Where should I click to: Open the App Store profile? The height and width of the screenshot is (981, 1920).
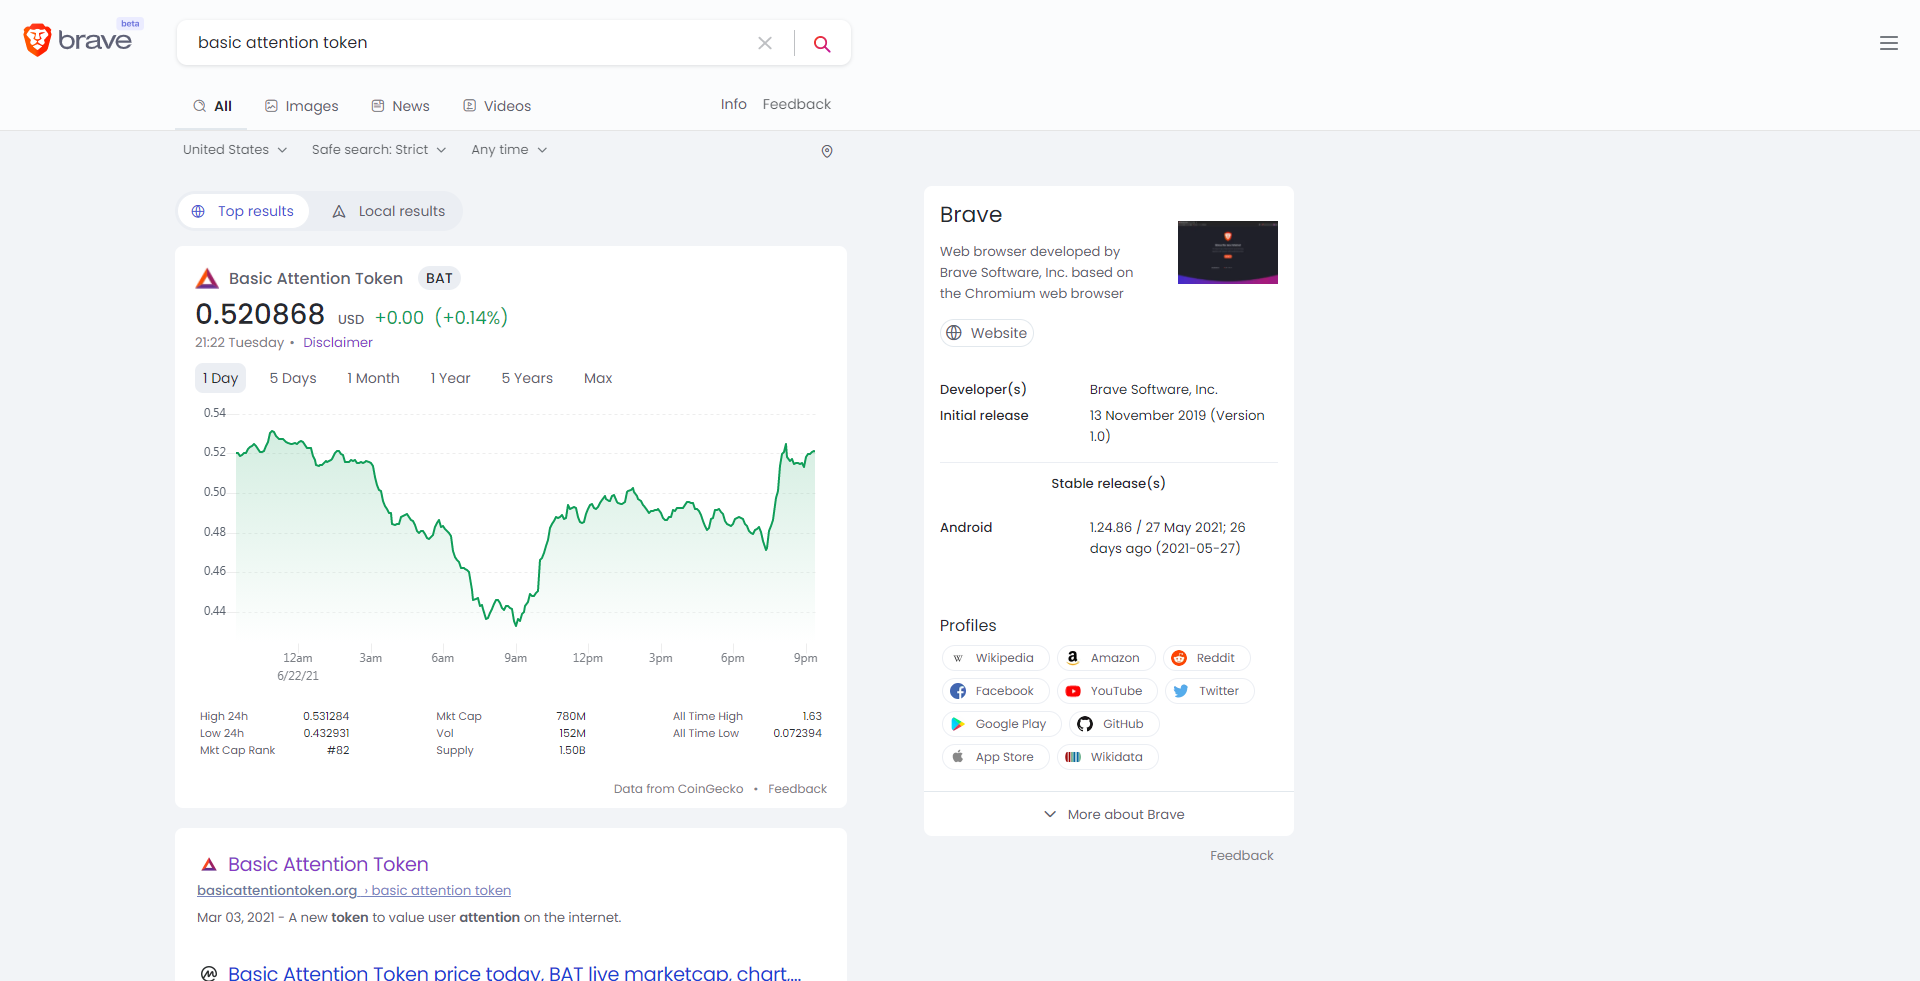pyautogui.click(x=995, y=757)
